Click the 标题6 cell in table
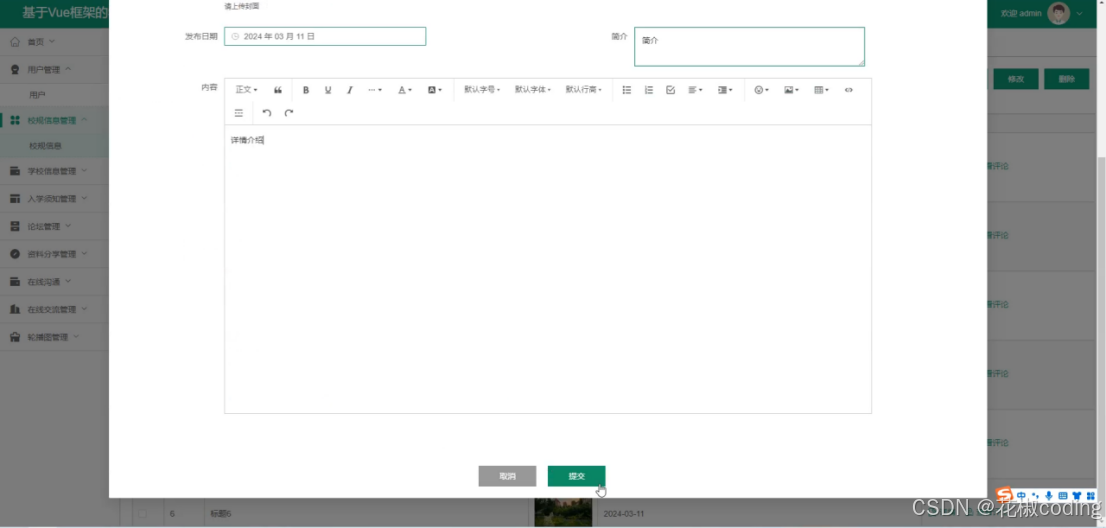1106x528 pixels. click(x=221, y=514)
